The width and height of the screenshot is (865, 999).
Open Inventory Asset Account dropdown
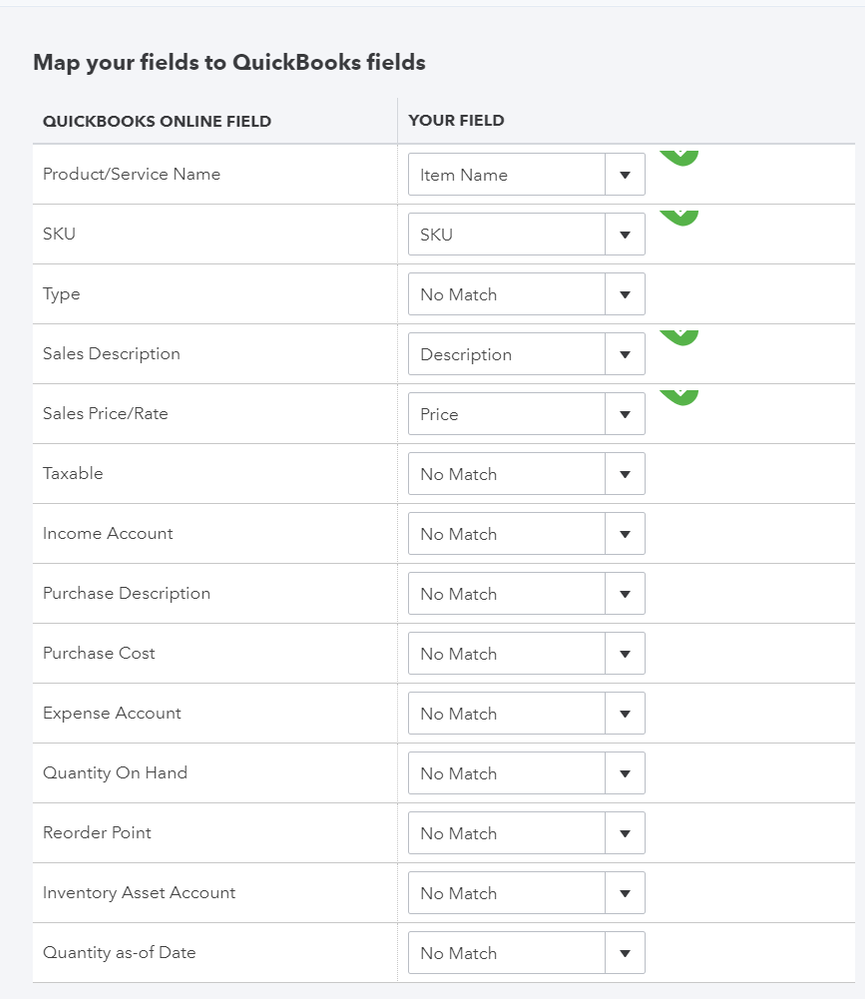click(x=526, y=893)
